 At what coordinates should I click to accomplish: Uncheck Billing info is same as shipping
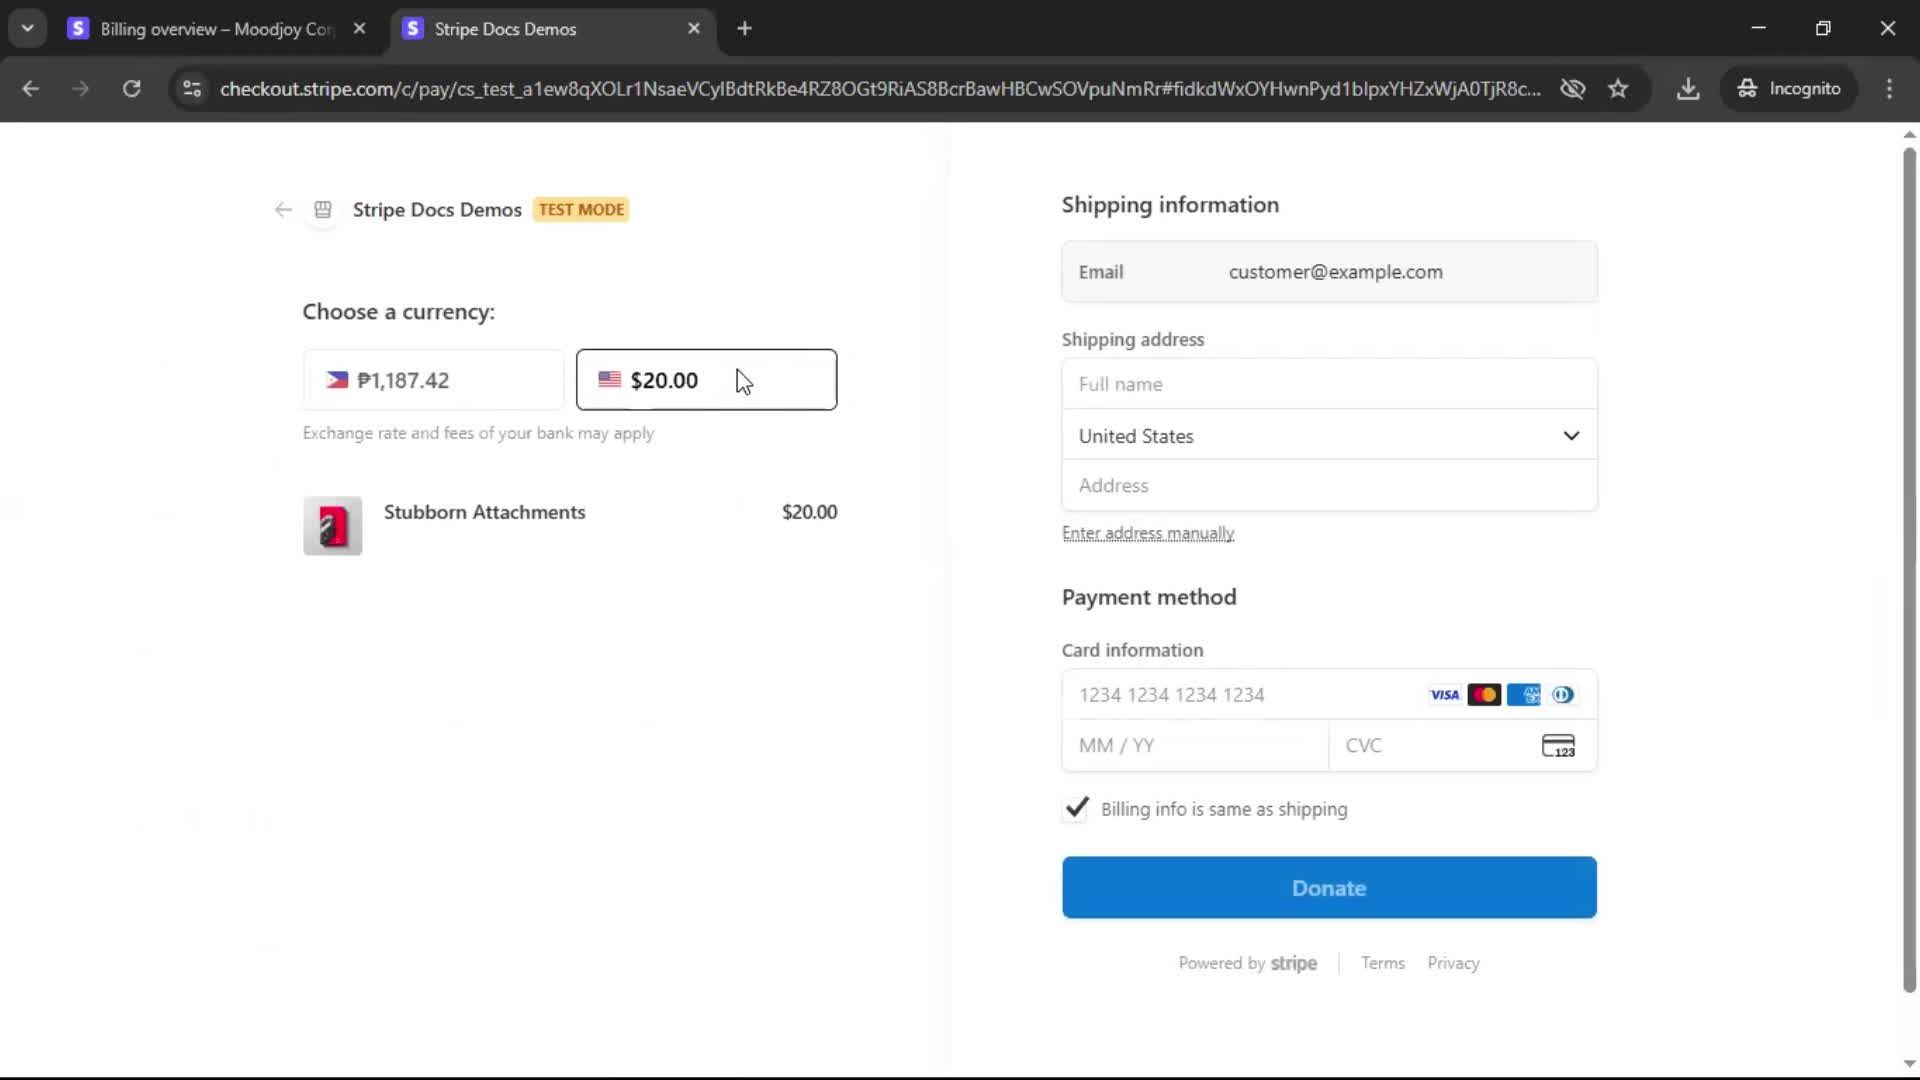point(1076,808)
